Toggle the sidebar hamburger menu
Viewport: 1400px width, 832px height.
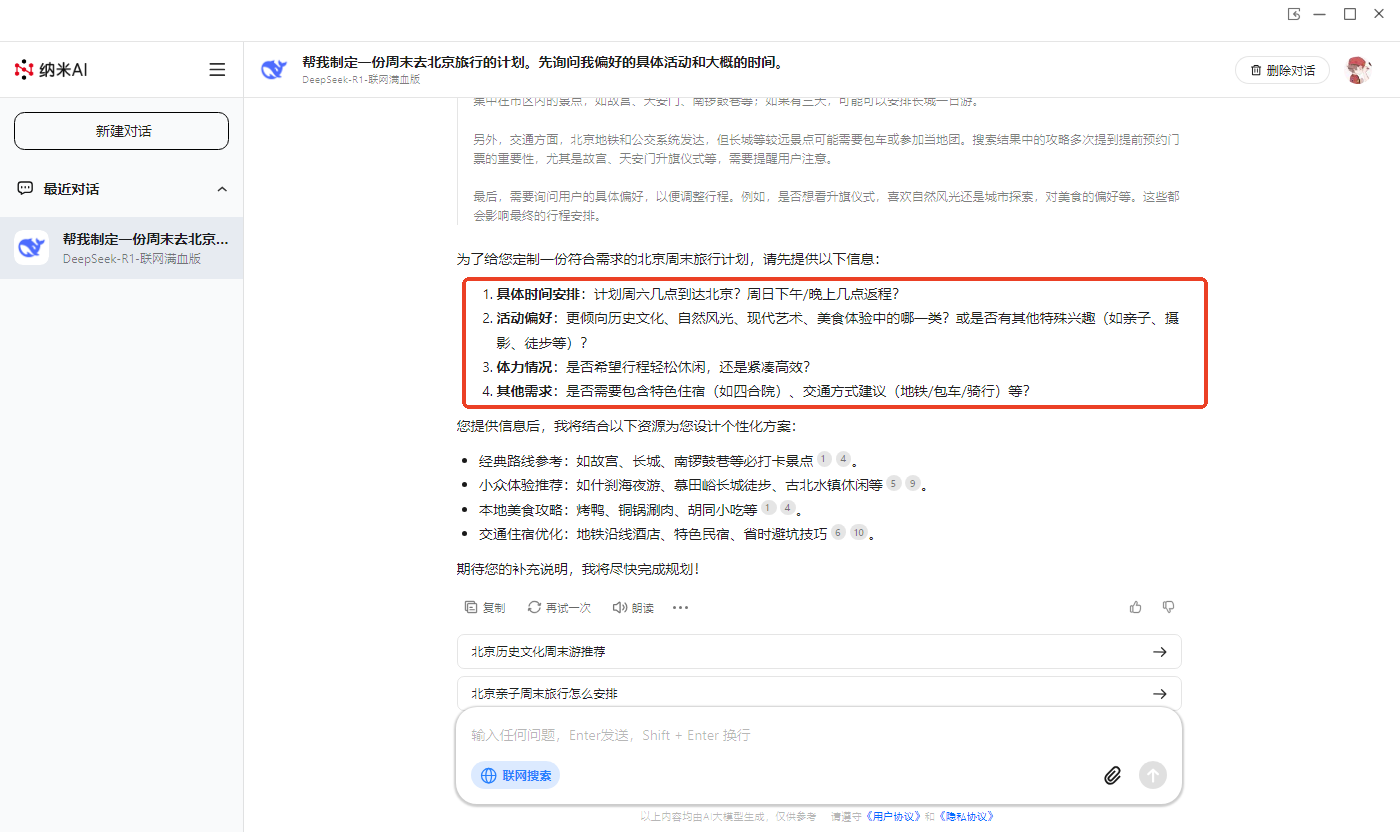coord(217,70)
